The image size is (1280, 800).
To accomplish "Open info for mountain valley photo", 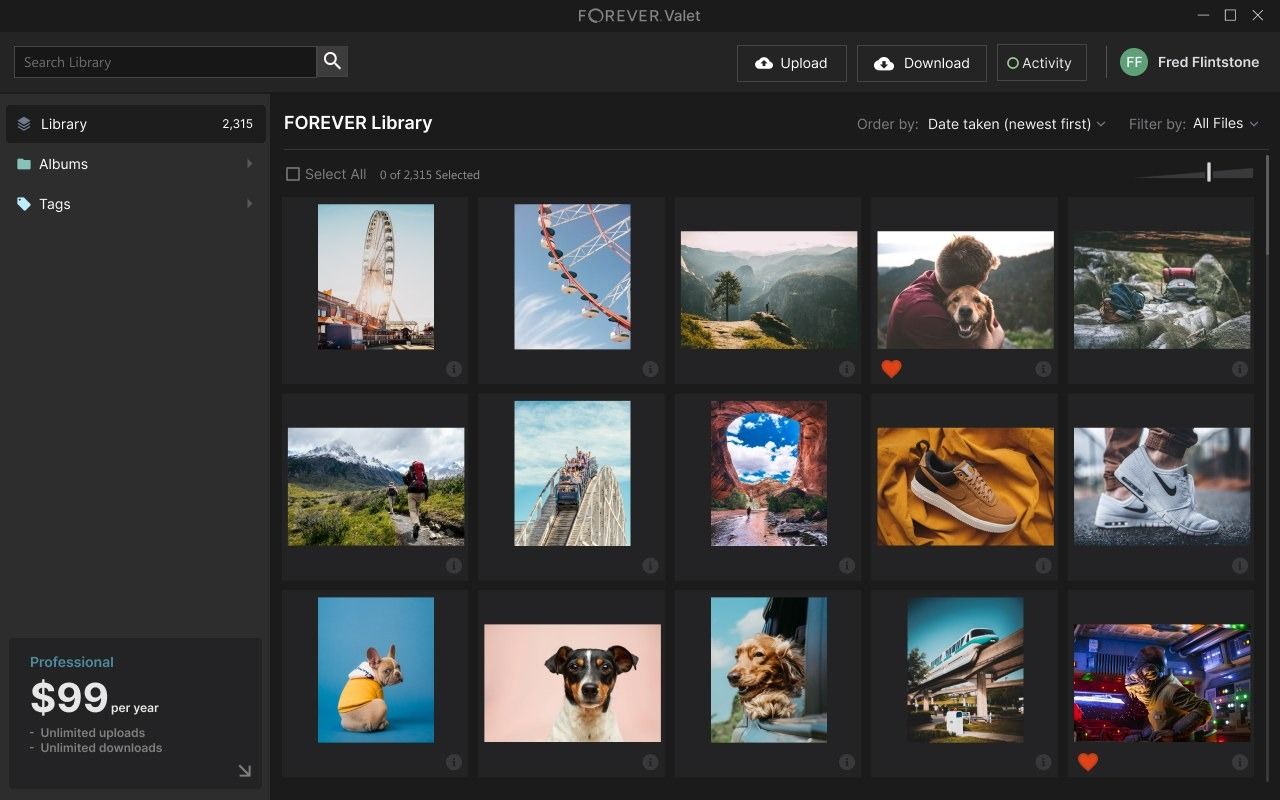I will (847, 369).
